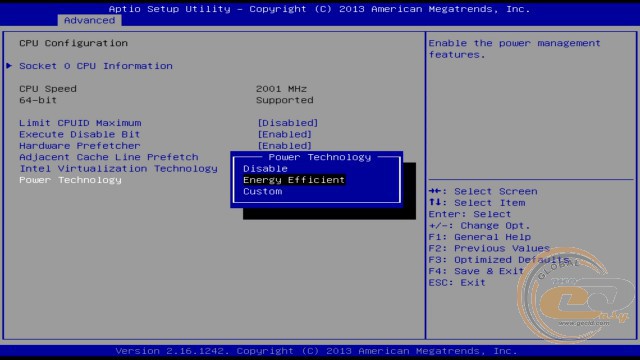Click the Select Item key hint
Viewport: 640px width, 360px height.
477,203
